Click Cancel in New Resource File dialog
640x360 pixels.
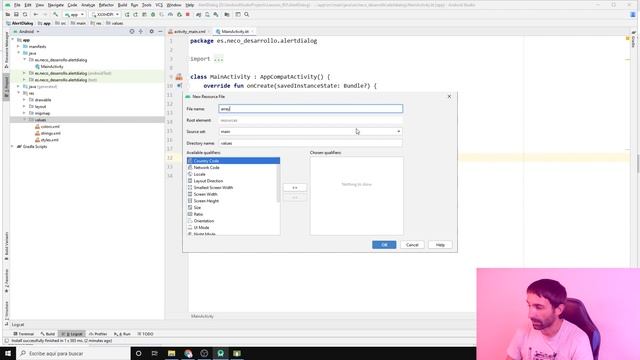(x=412, y=245)
